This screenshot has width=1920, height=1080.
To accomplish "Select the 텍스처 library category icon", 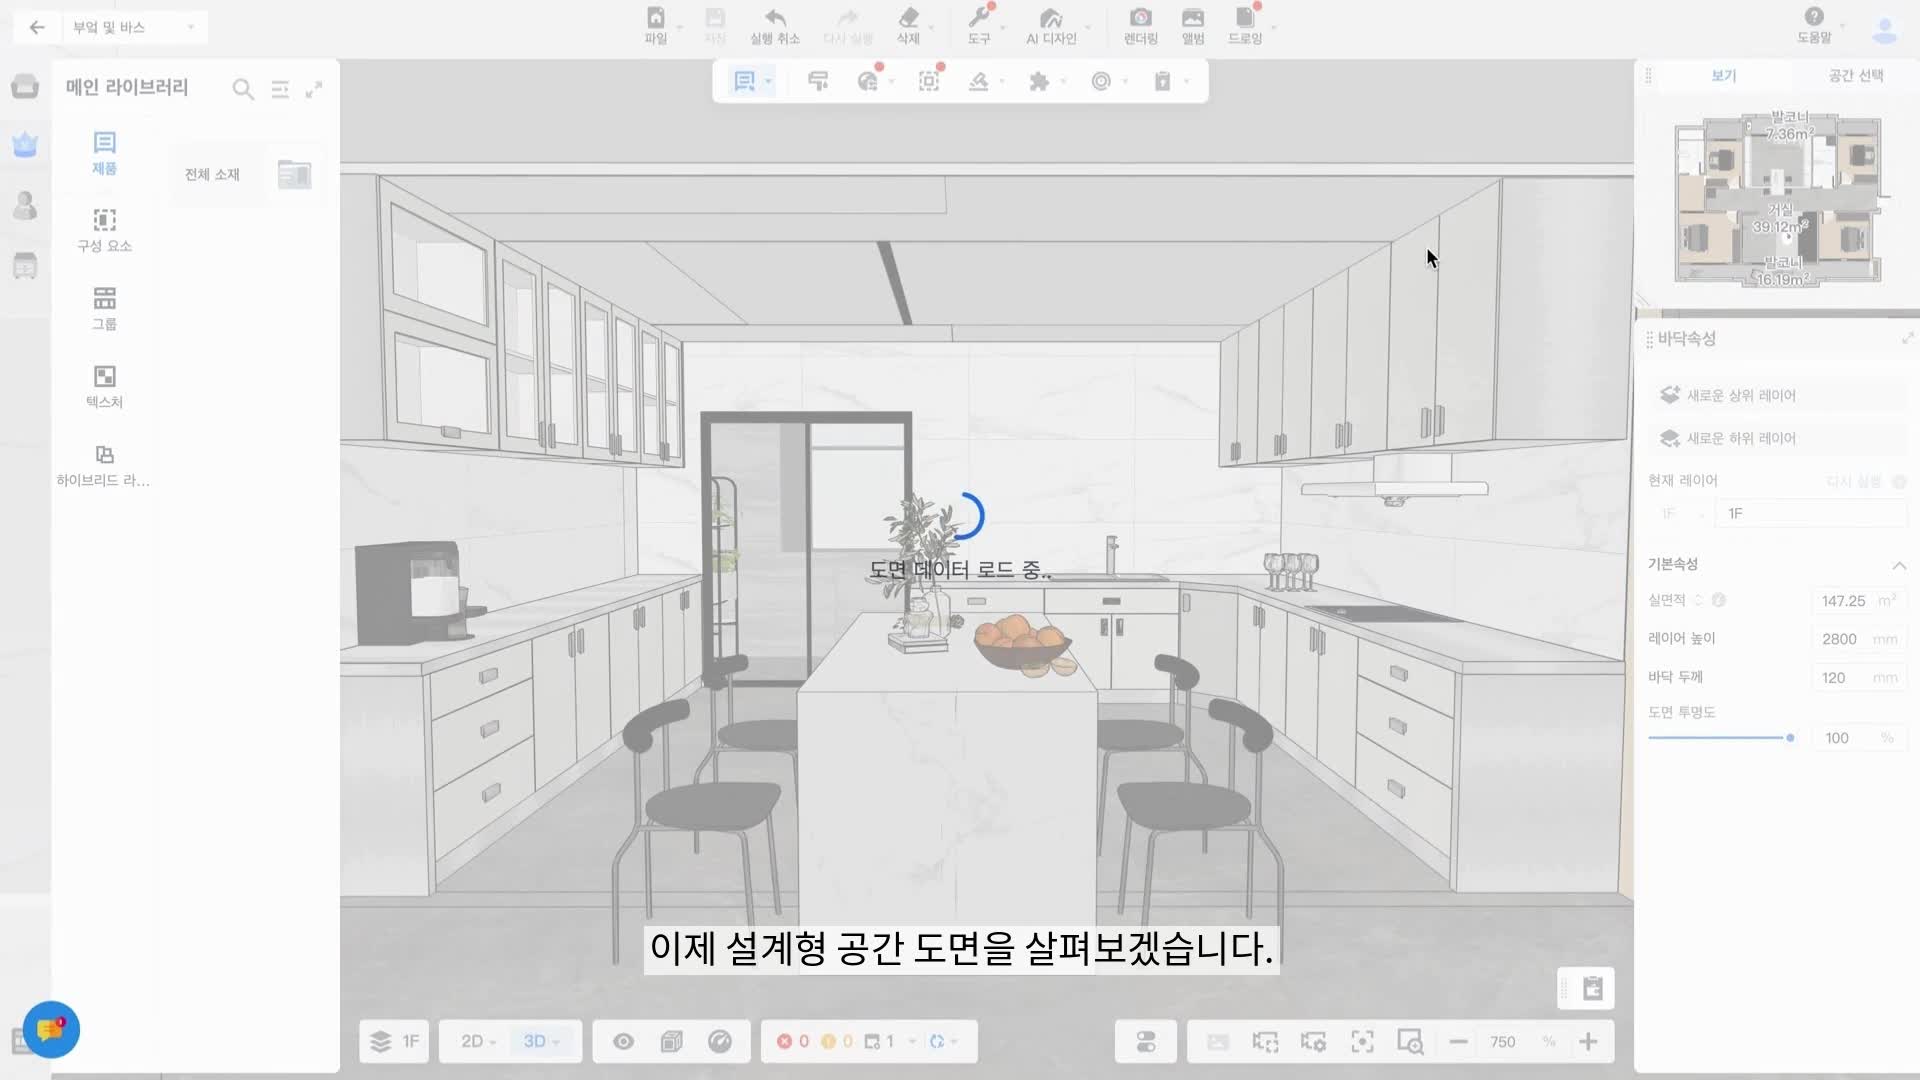I will (x=104, y=377).
